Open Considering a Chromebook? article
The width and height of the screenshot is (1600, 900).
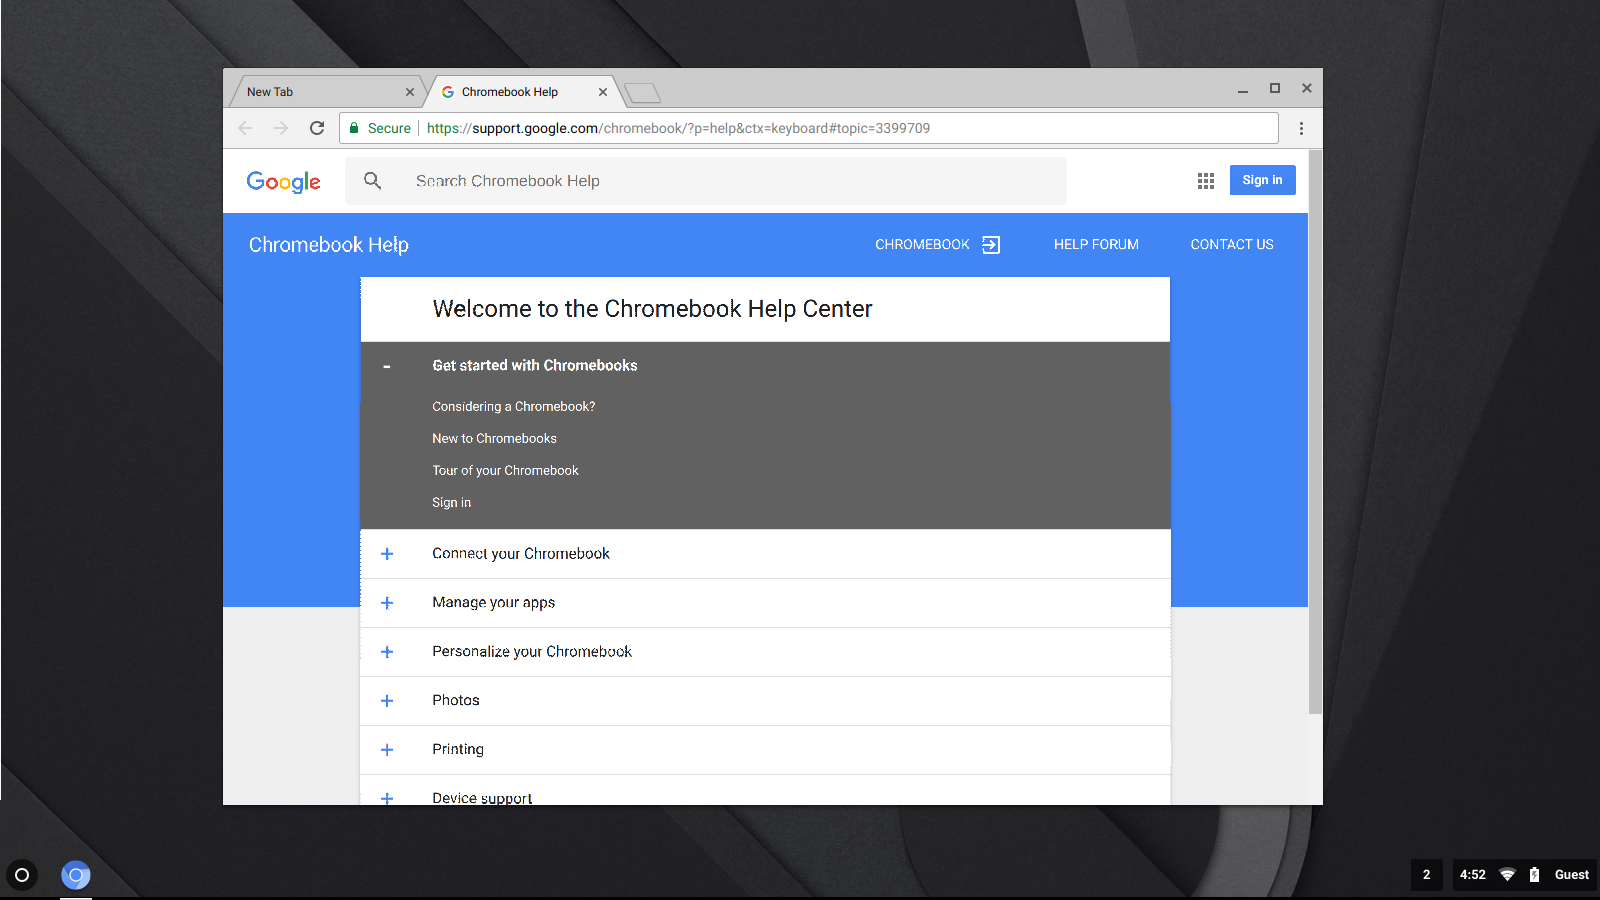point(513,407)
